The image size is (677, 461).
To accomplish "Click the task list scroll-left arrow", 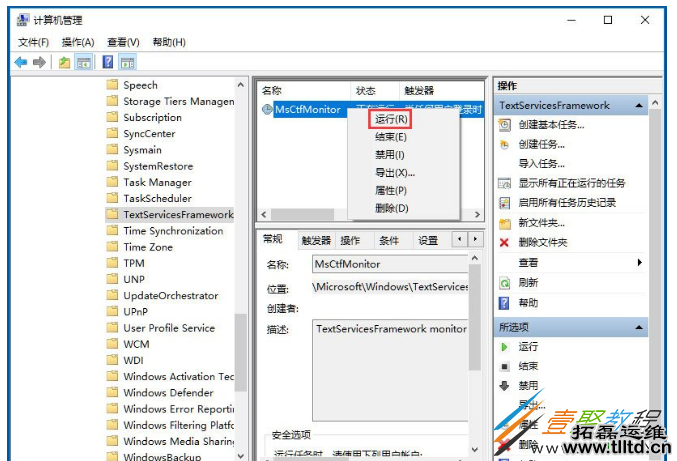I will pyautogui.click(x=264, y=215).
